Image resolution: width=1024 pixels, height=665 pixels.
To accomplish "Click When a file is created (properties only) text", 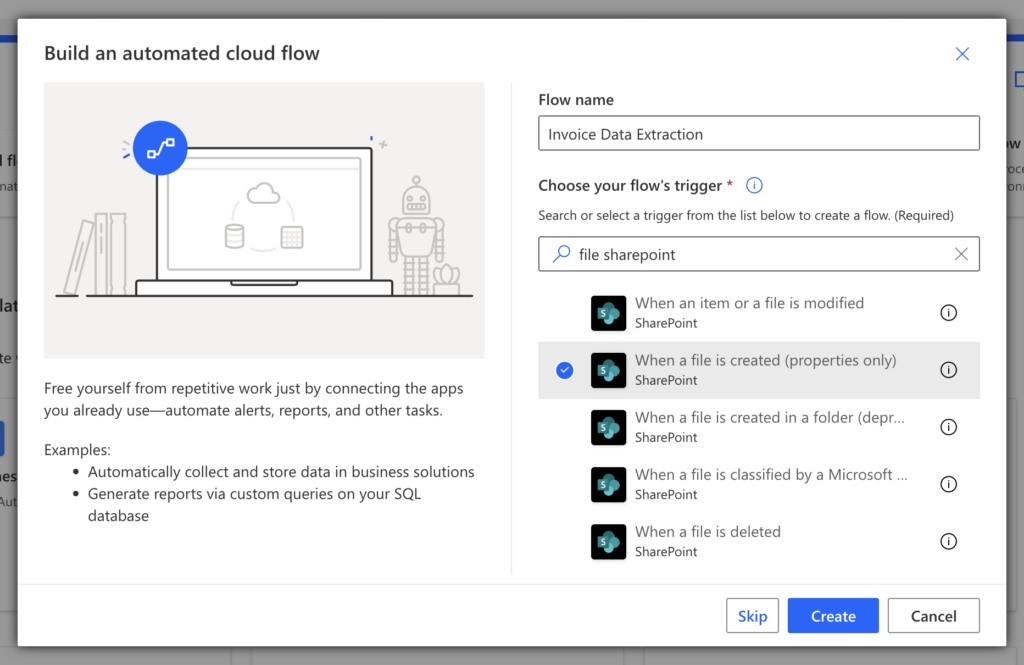I will click(x=765, y=361).
